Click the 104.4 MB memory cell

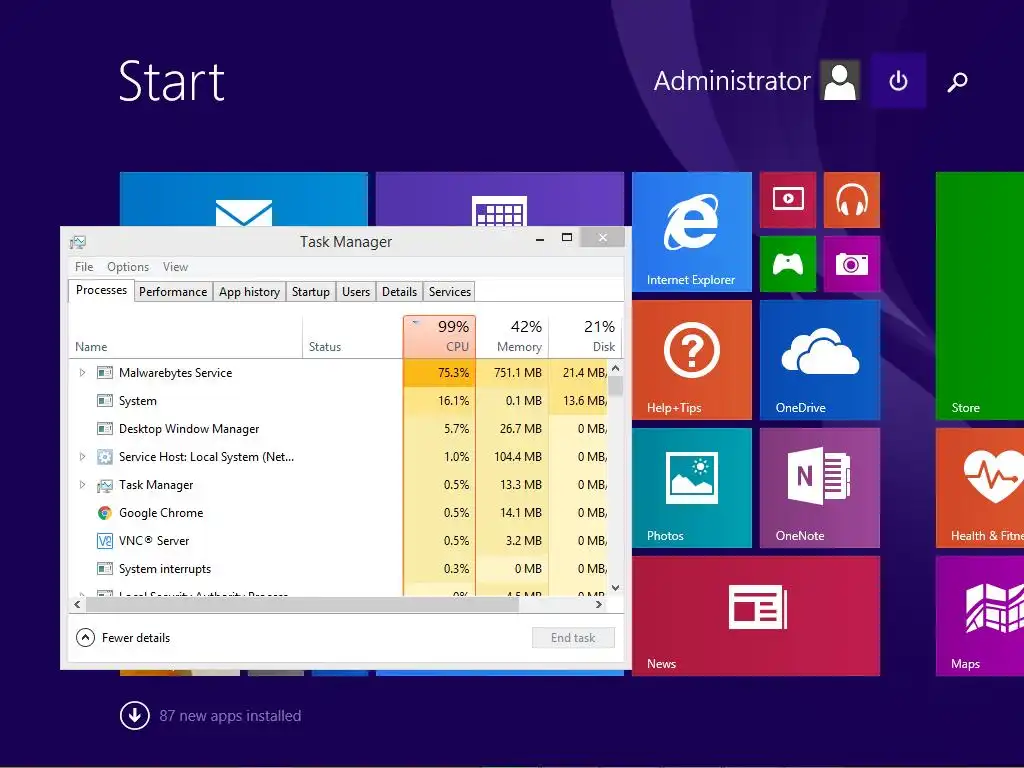[512, 457]
